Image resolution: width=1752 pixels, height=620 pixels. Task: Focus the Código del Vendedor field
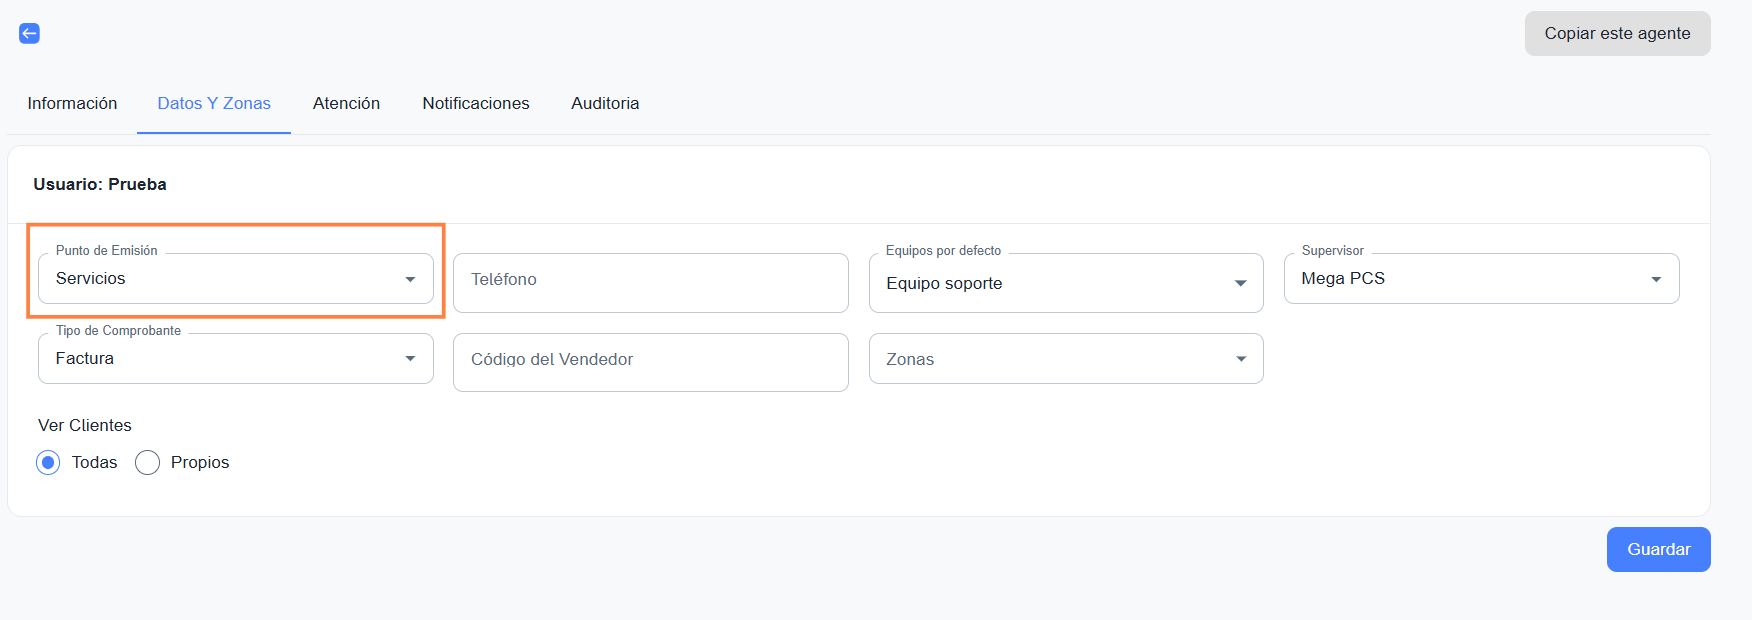click(x=650, y=360)
